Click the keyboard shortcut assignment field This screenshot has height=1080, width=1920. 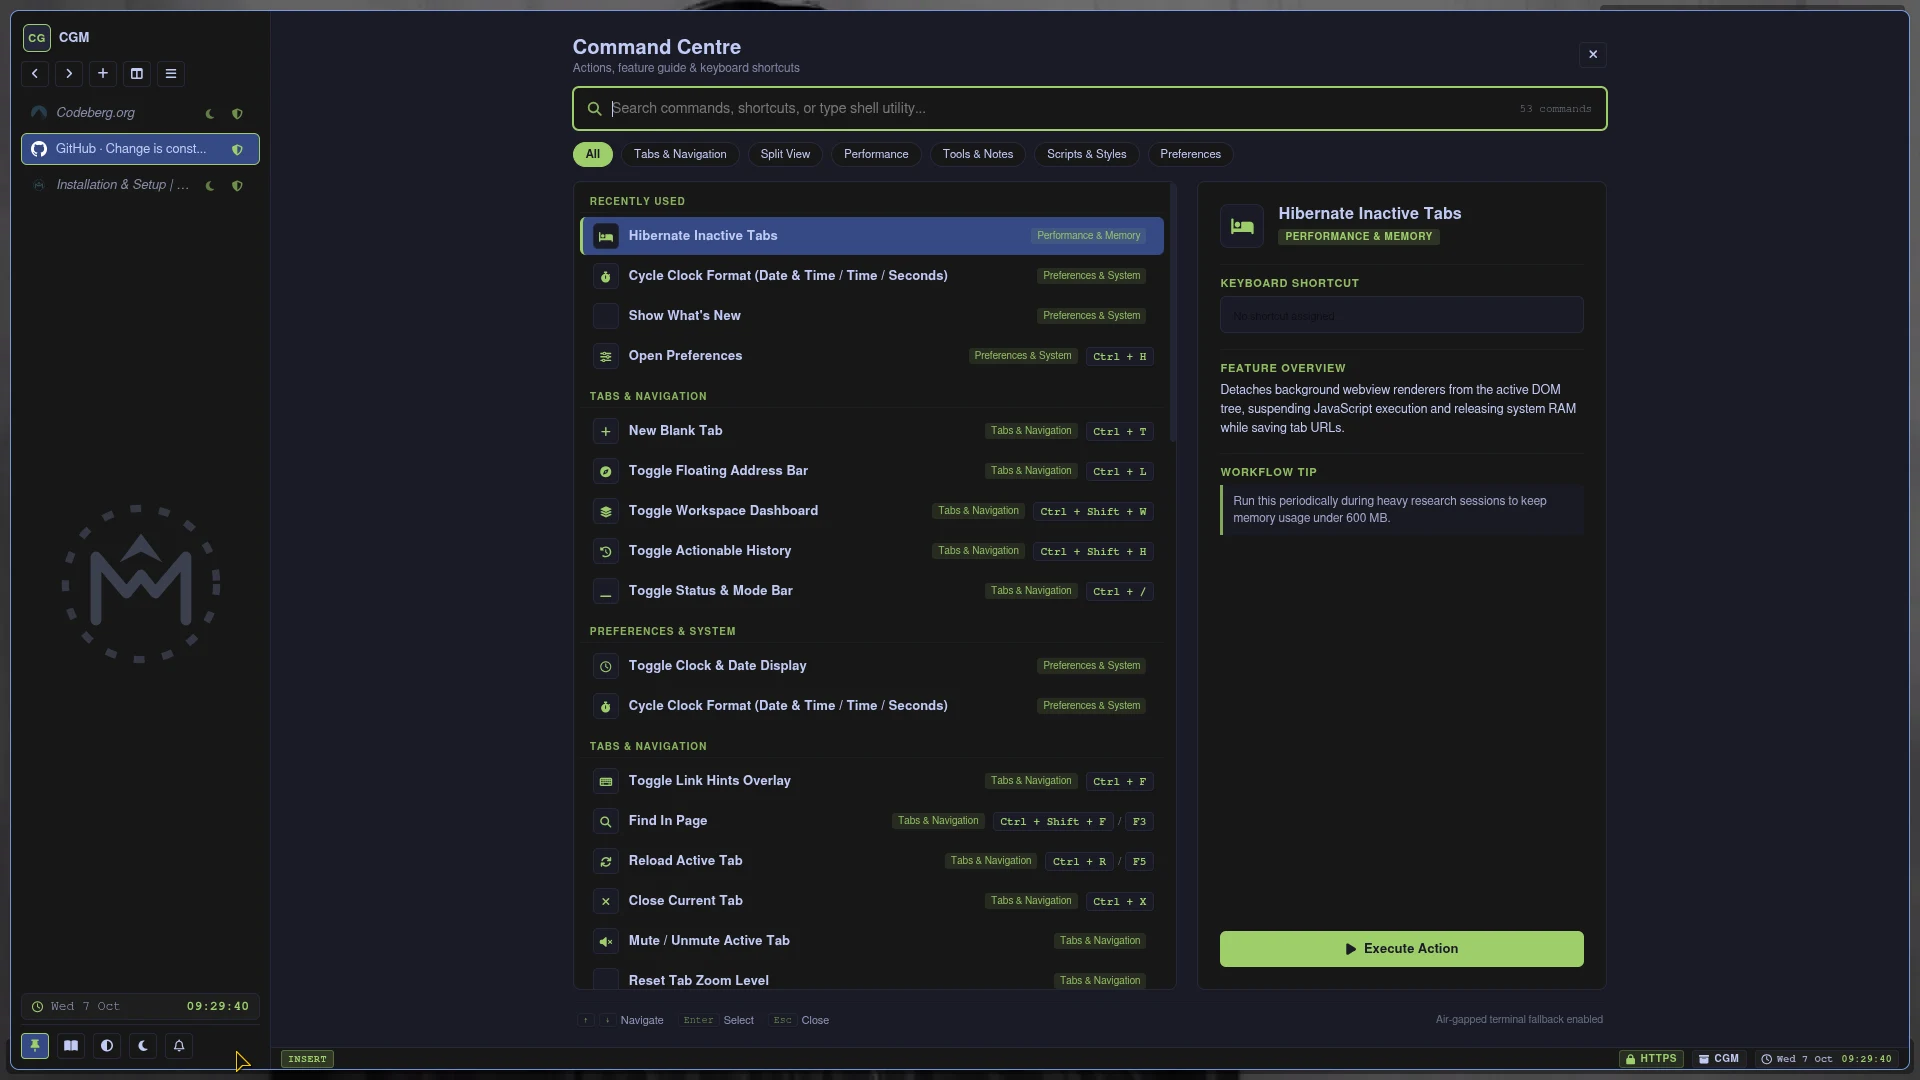tap(1402, 315)
